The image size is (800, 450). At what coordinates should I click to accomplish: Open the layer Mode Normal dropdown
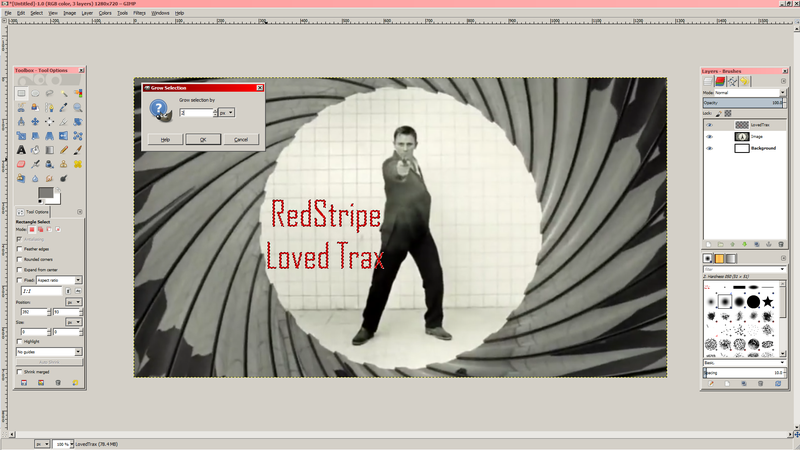click(x=749, y=93)
